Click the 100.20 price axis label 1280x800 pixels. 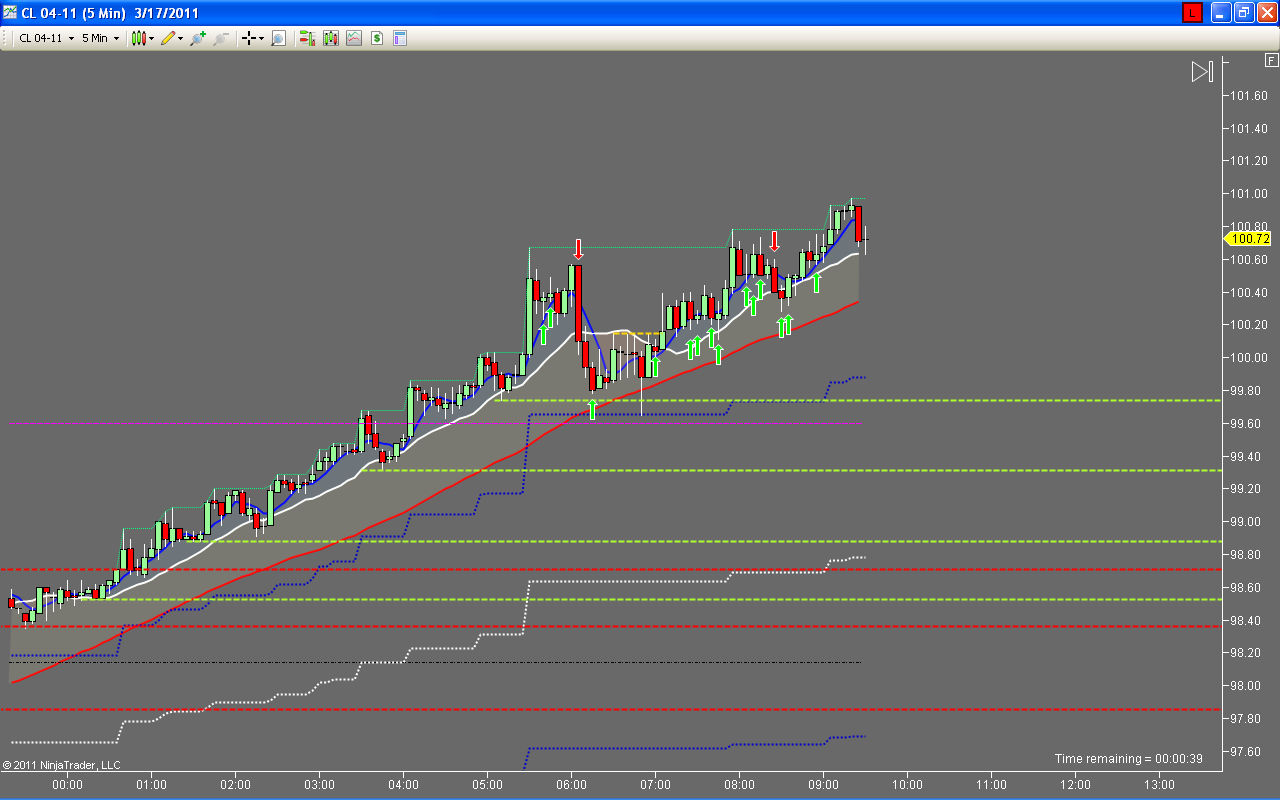tap(1249, 325)
